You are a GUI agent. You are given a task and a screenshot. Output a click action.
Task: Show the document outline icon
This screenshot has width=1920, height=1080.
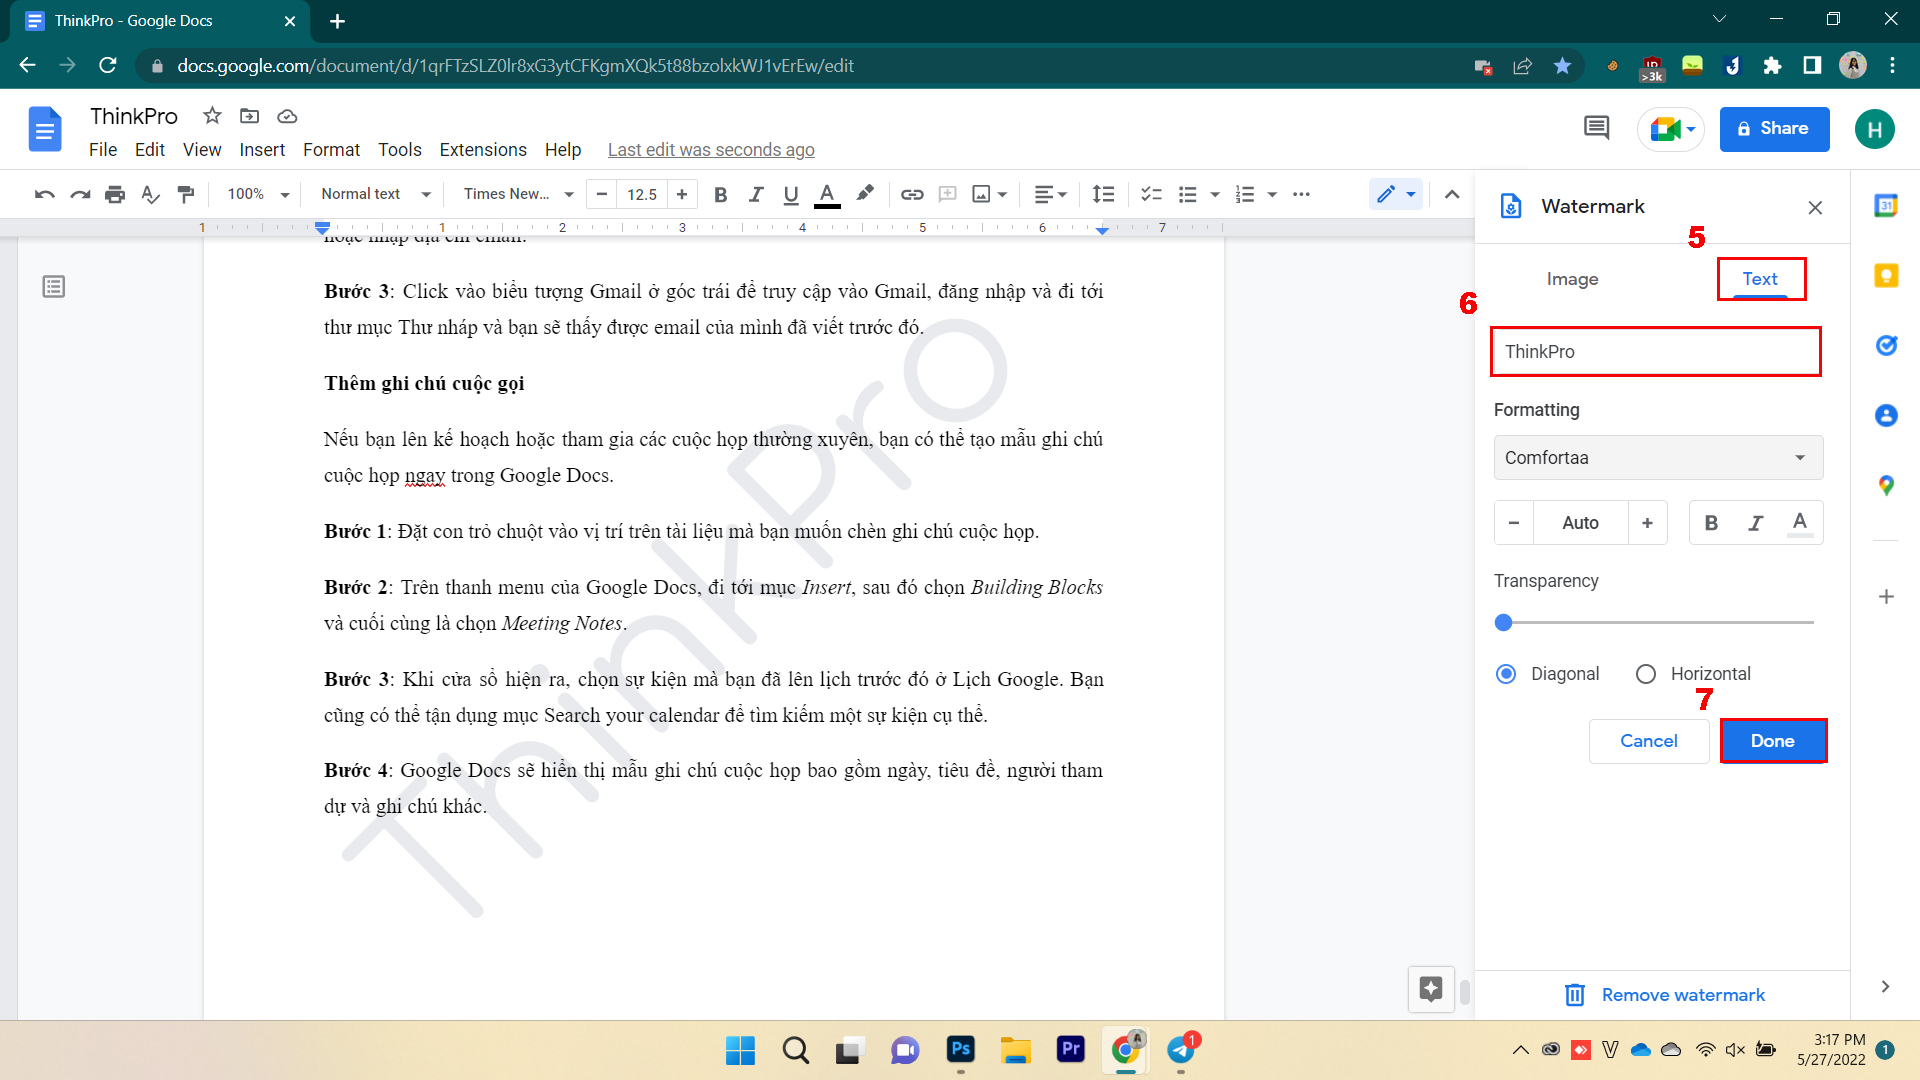tap(54, 287)
